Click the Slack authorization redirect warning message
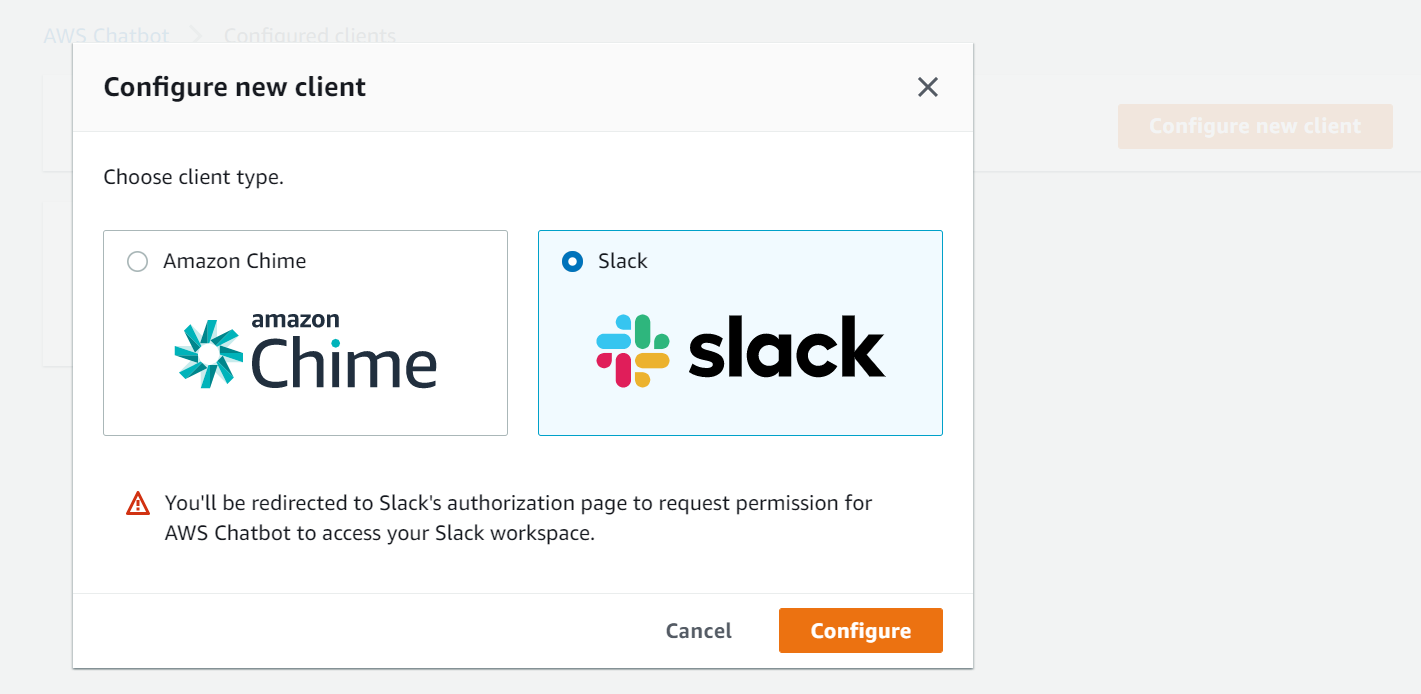This screenshot has width=1421, height=694. pos(518,517)
